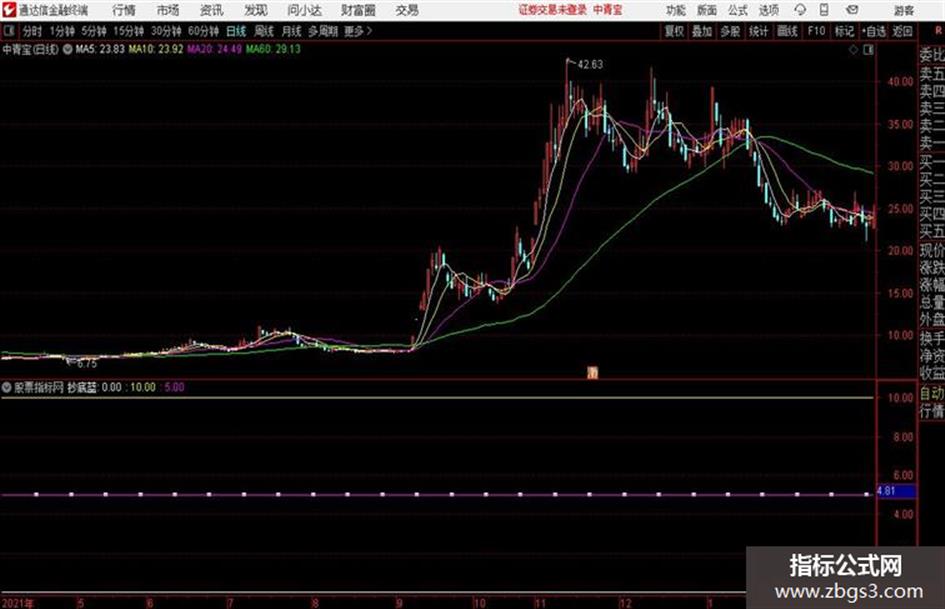Click the 叠加 overlay button

pyautogui.click(x=702, y=31)
